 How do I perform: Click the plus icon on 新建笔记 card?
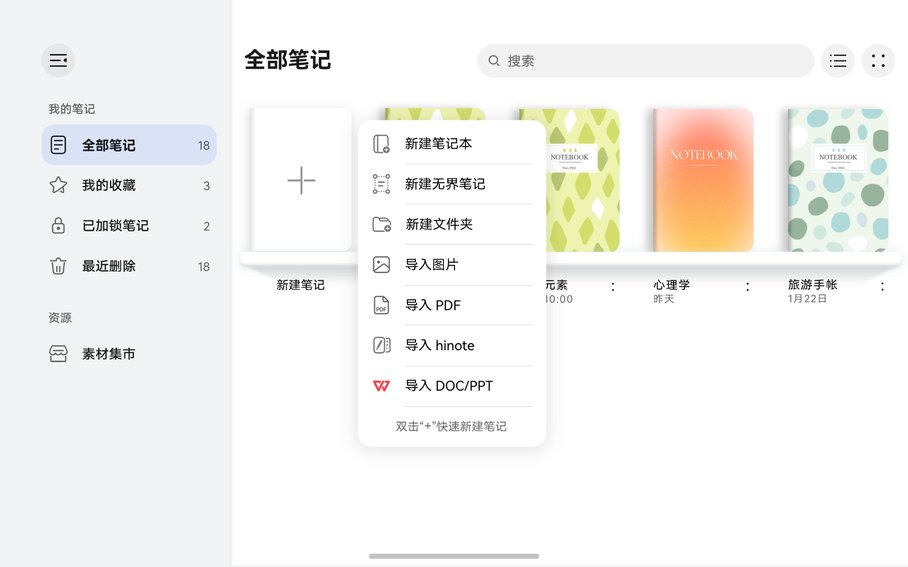point(301,180)
